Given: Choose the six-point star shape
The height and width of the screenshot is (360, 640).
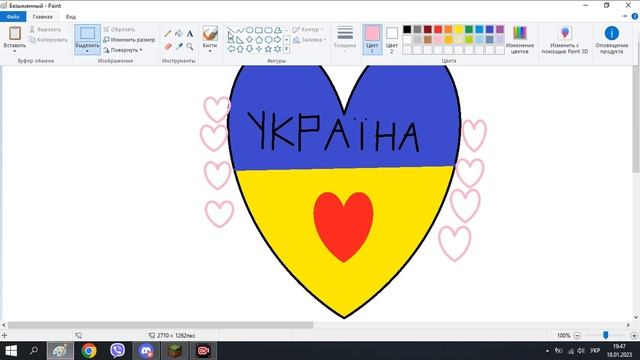Looking at the screenshot, I should (x=278, y=49).
